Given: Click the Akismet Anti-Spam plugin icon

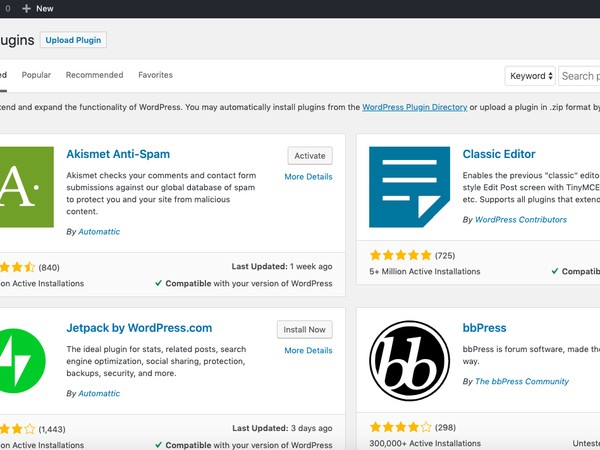Looking at the screenshot, I should (27, 187).
